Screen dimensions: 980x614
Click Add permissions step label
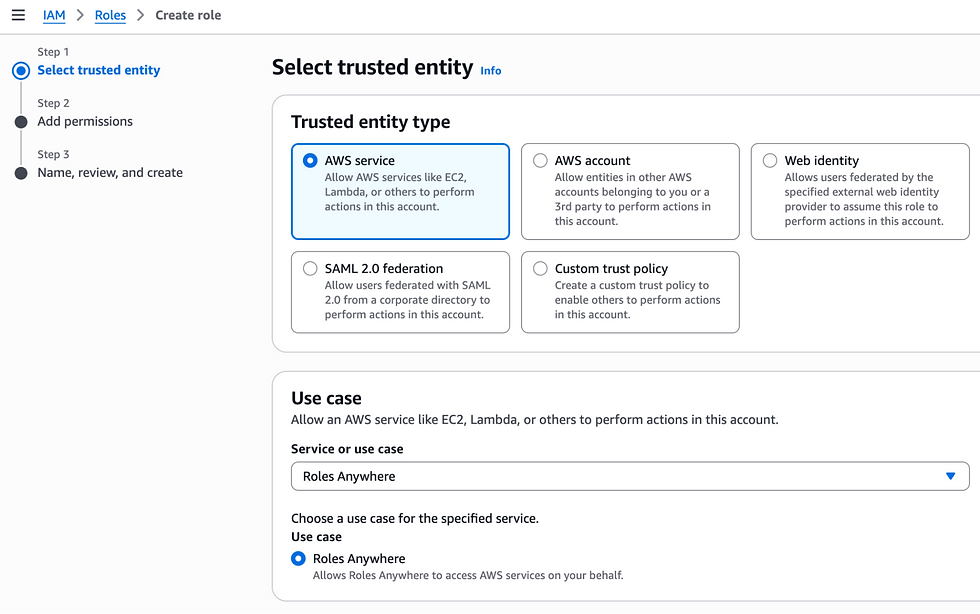pos(85,121)
